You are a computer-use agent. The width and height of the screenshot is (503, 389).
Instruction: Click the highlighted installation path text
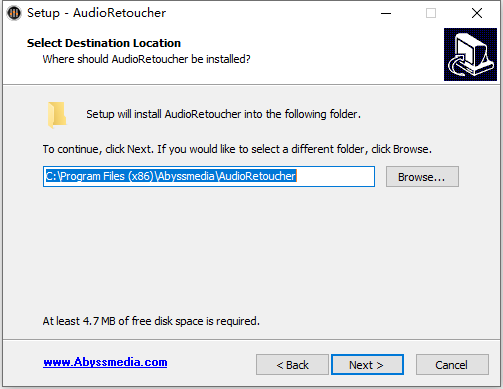170,176
